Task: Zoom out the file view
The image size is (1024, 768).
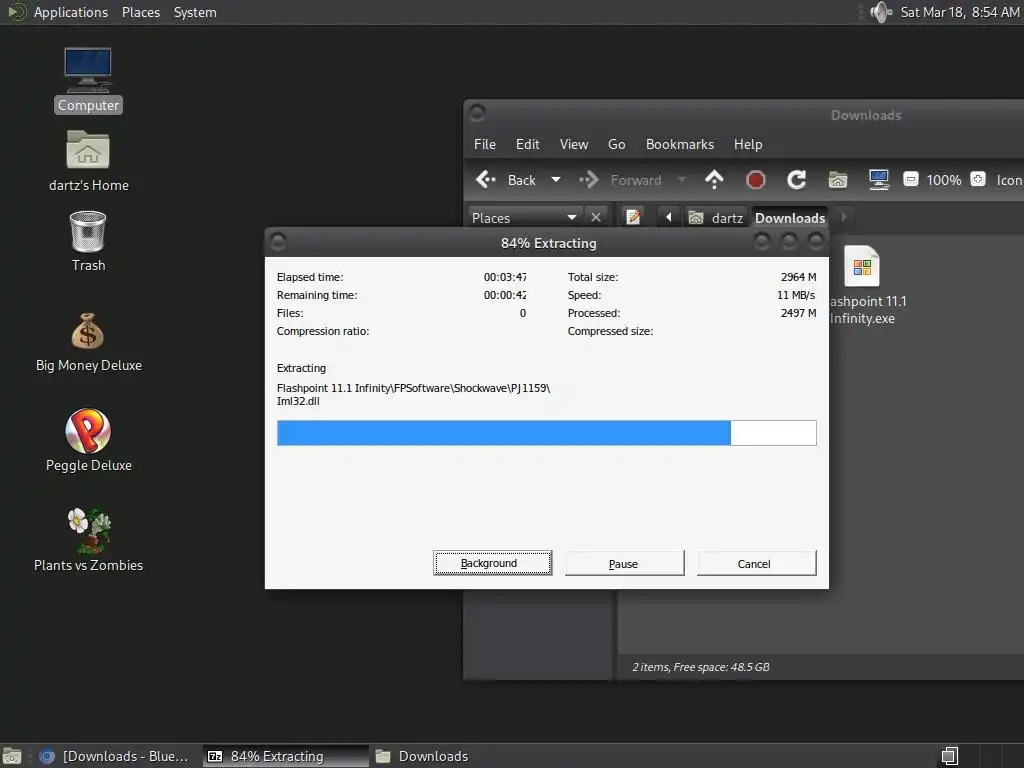Action: pyautogui.click(x=910, y=179)
